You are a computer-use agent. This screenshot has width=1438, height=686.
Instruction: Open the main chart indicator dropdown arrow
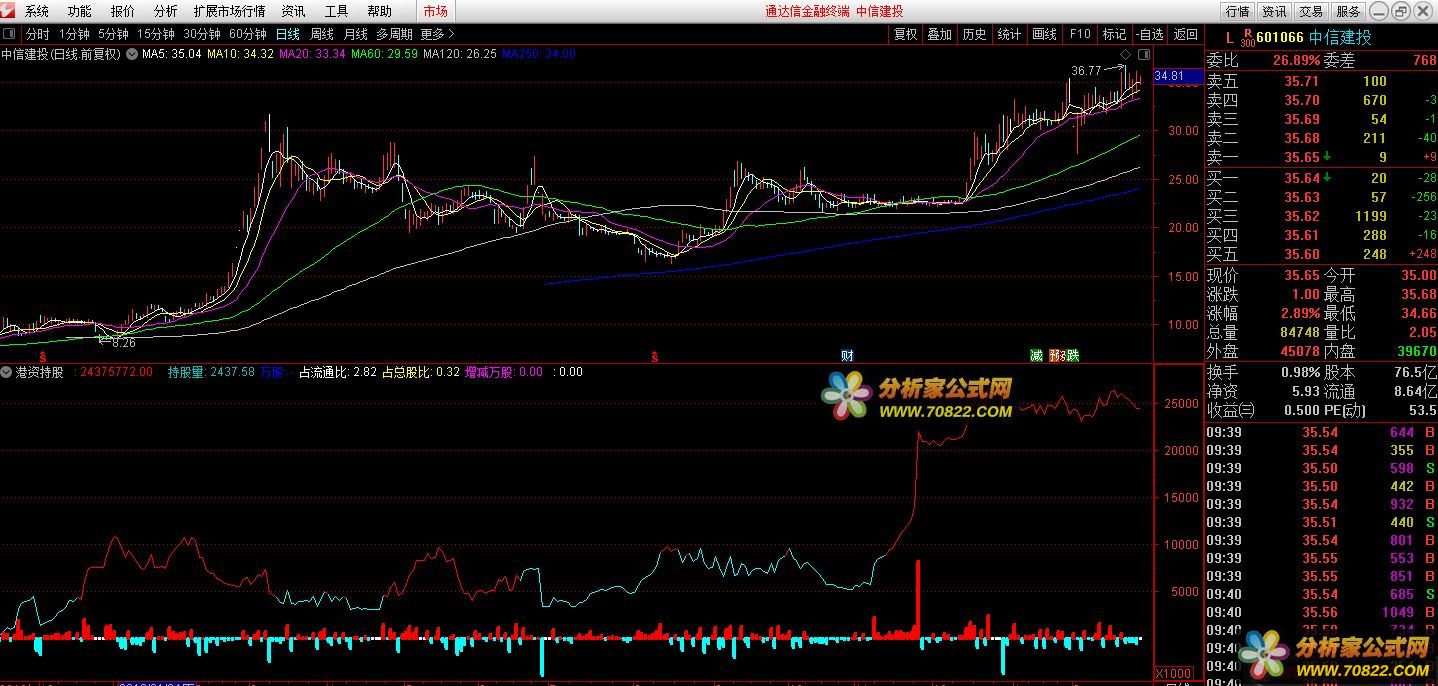(x=130, y=54)
